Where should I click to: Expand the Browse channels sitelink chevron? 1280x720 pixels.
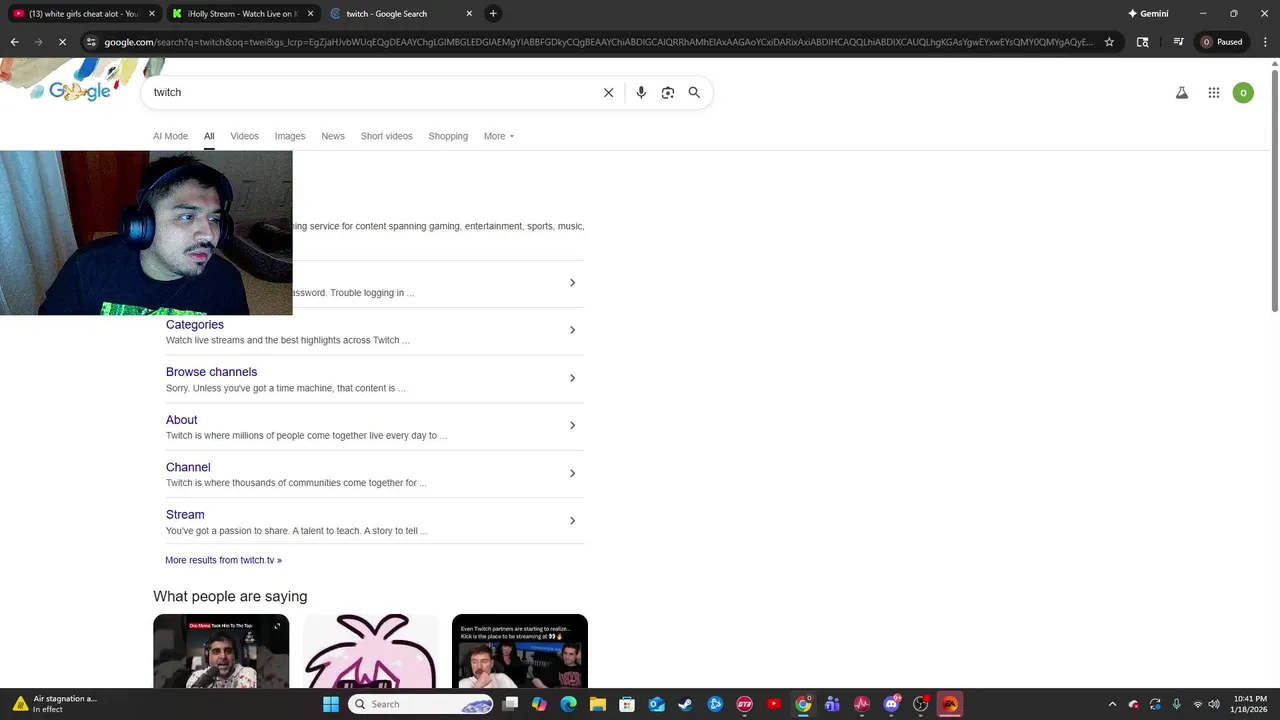tap(572, 378)
